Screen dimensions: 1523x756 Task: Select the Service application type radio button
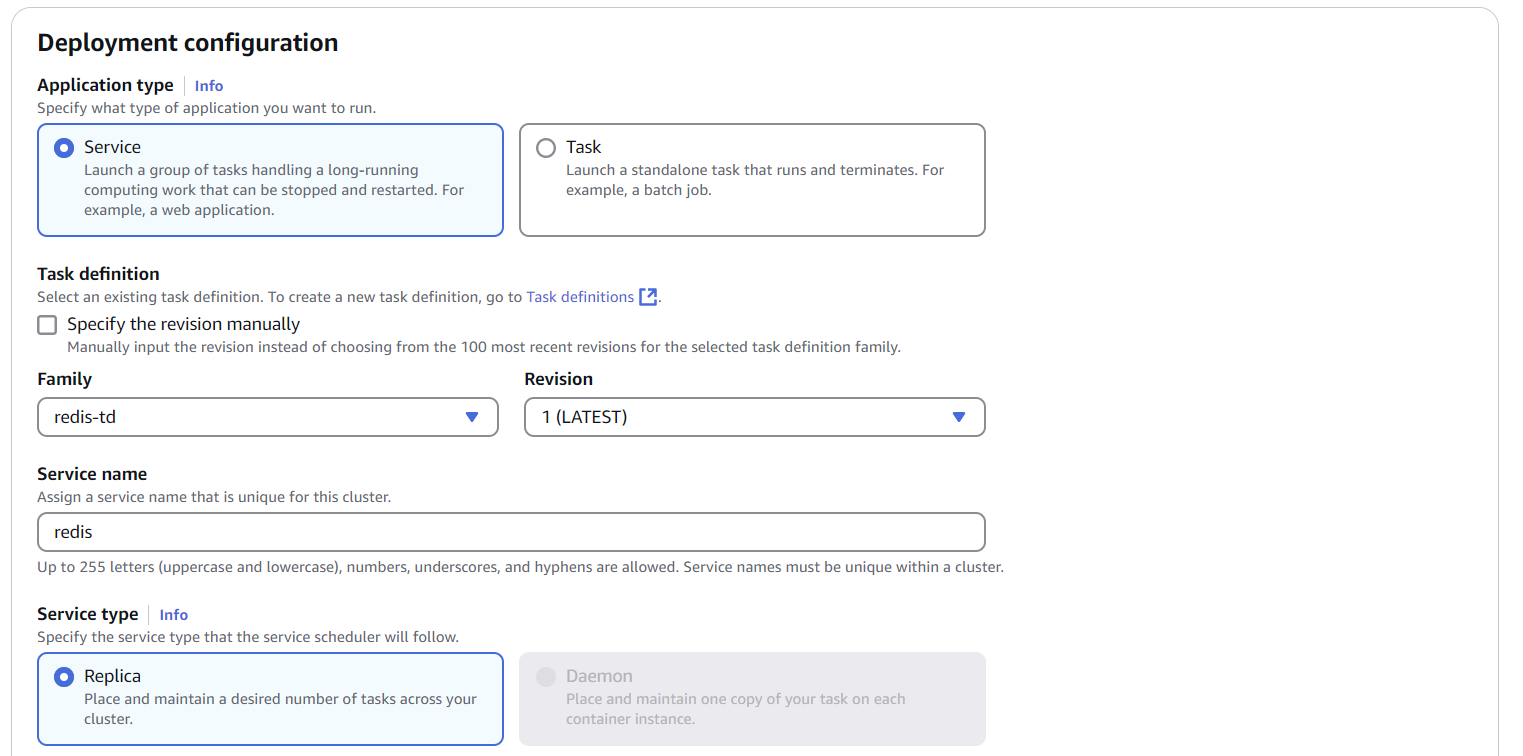pos(64,148)
